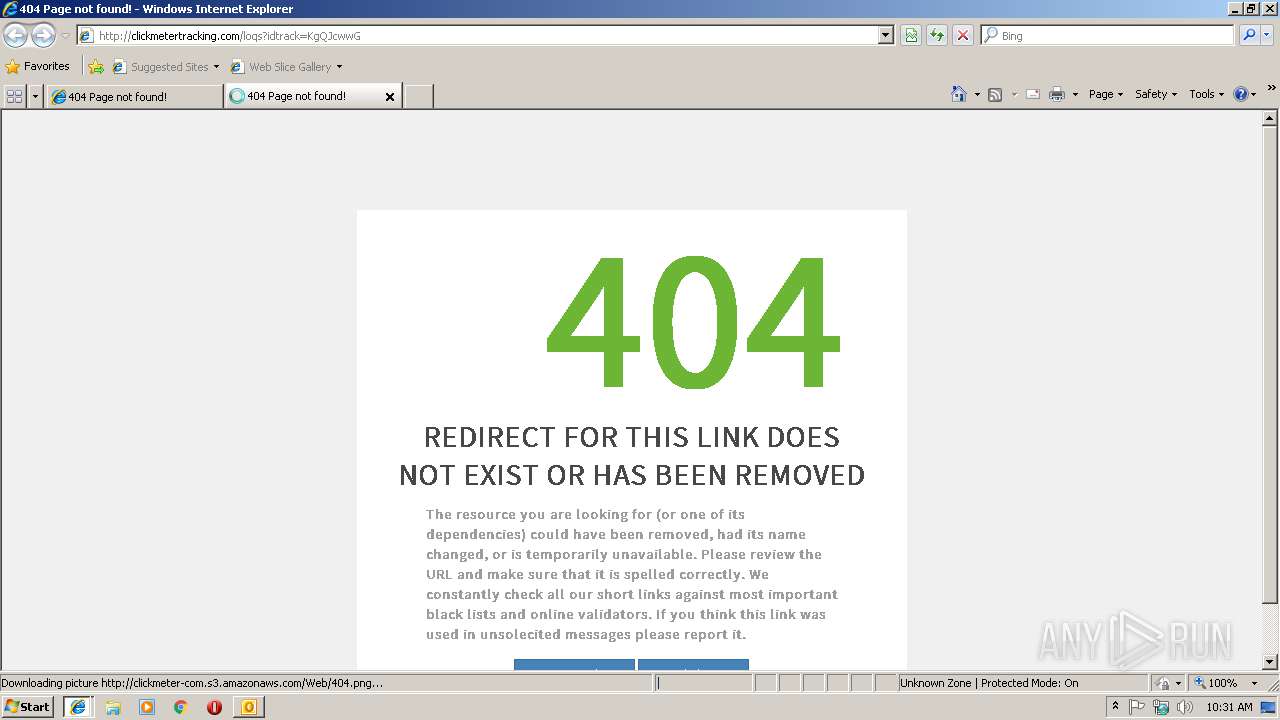Viewport: 1280px width, 720px height.
Task: Open the Opera taskbar icon
Action: point(214,707)
